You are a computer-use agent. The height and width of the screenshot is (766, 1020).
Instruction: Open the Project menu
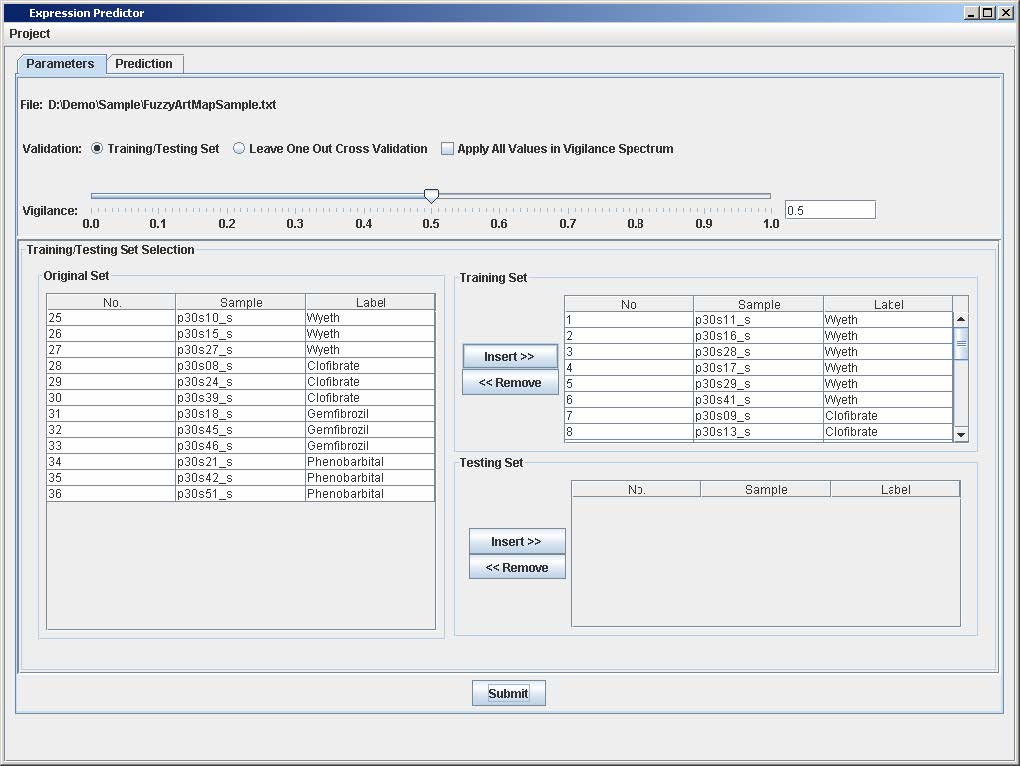(30, 34)
